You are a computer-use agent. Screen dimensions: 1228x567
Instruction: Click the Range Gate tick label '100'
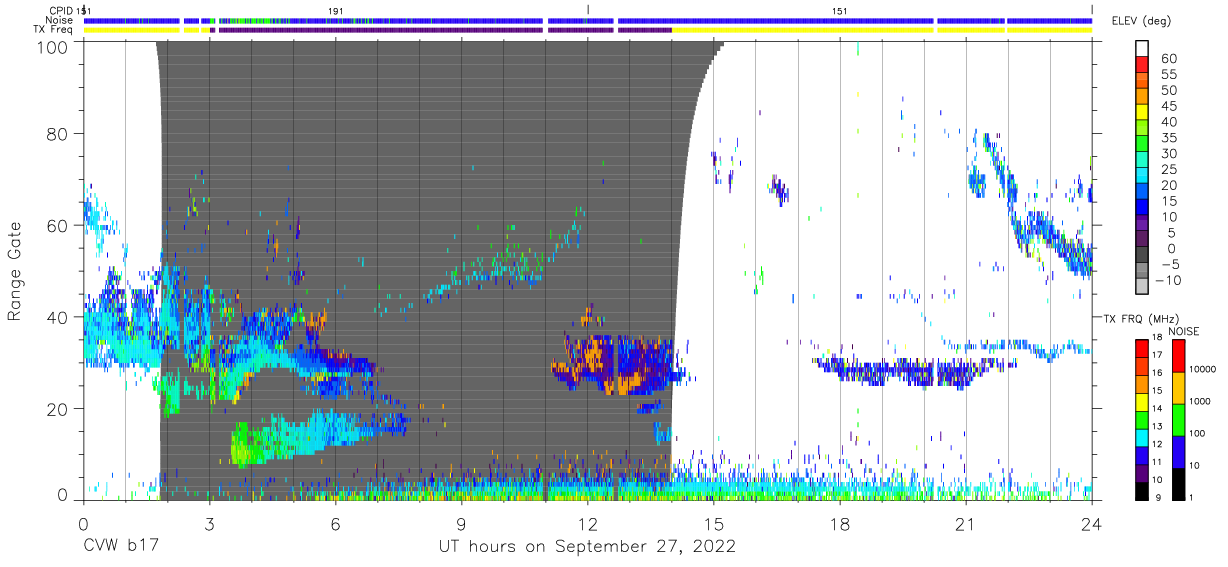[x=52, y=46]
